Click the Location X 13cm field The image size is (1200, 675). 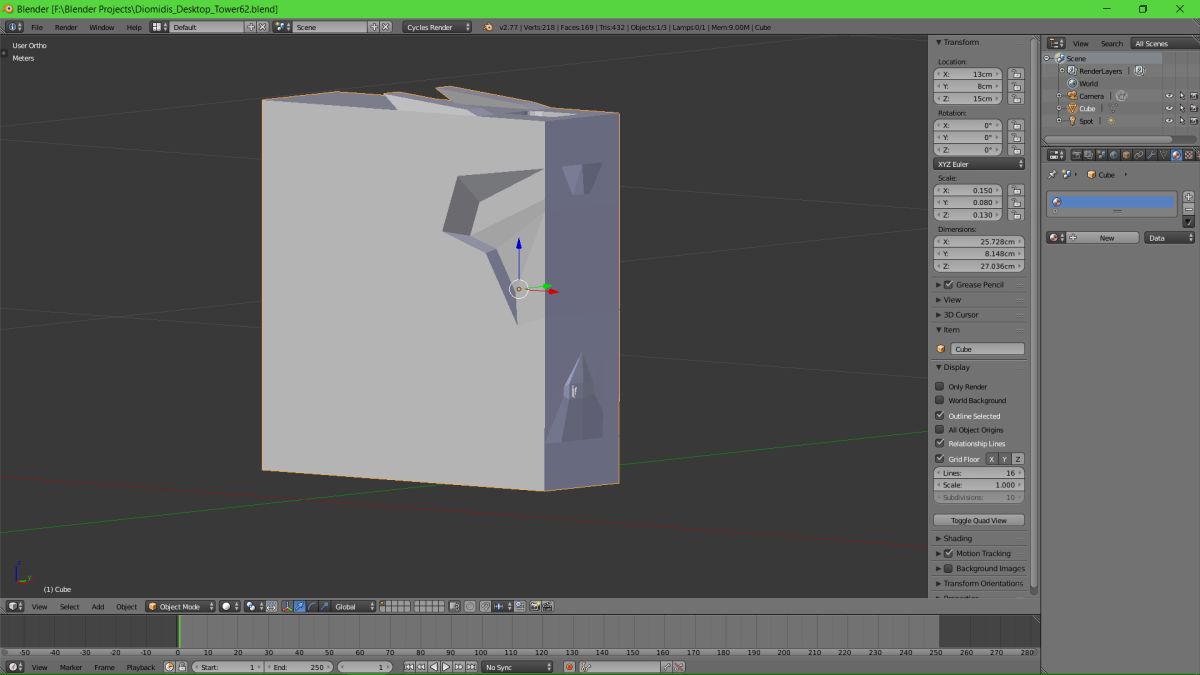(x=968, y=74)
